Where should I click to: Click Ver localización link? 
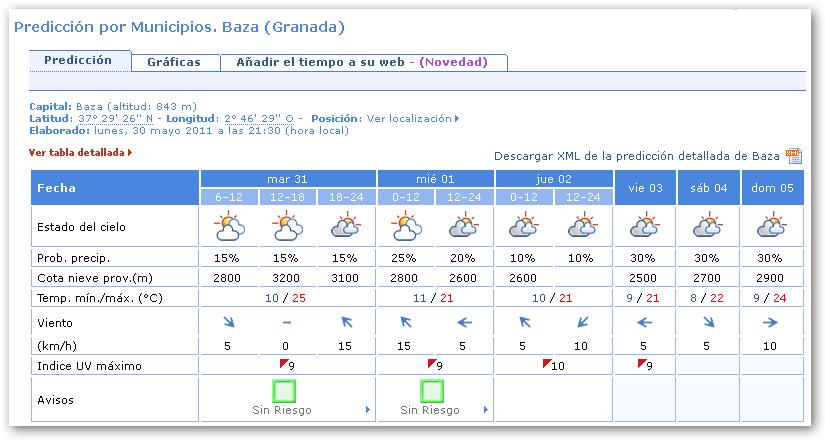click(412, 118)
